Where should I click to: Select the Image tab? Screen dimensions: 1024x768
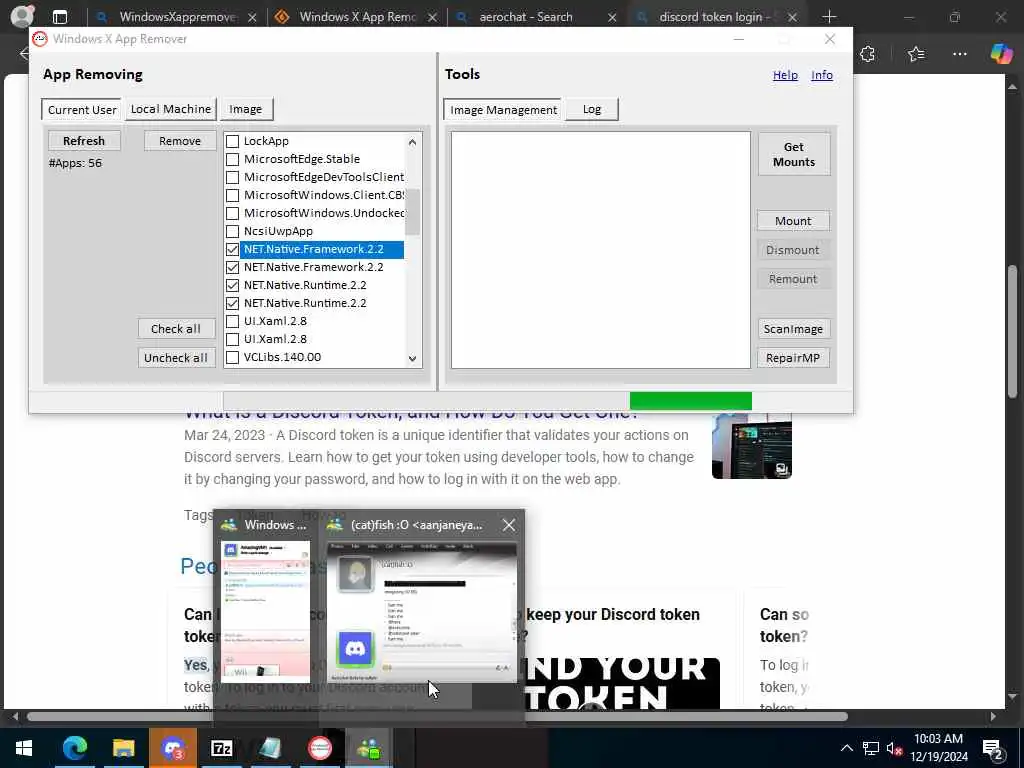click(246, 108)
